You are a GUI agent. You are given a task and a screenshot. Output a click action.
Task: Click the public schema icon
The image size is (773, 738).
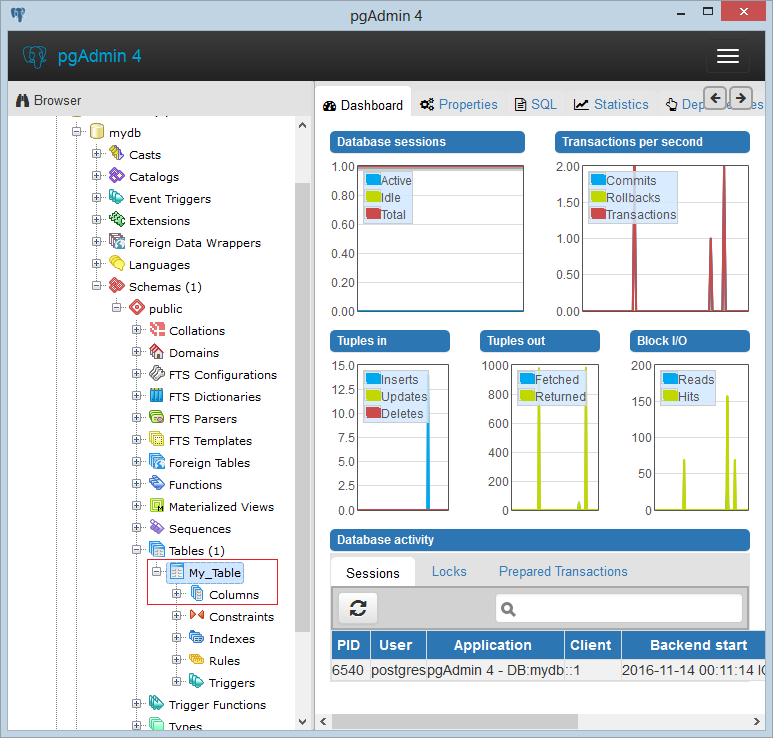pos(137,308)
